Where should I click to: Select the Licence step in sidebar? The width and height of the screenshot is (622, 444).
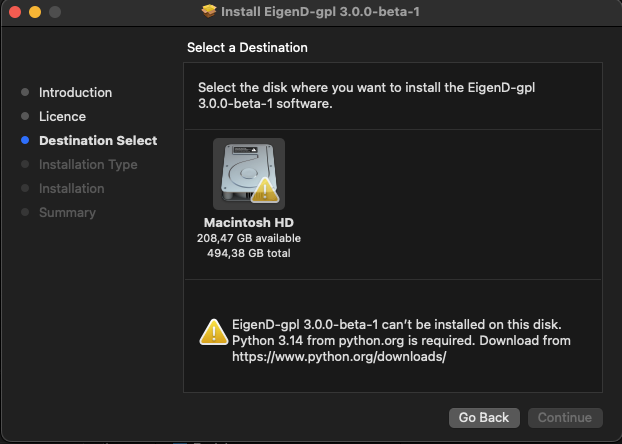pos(62,116)
